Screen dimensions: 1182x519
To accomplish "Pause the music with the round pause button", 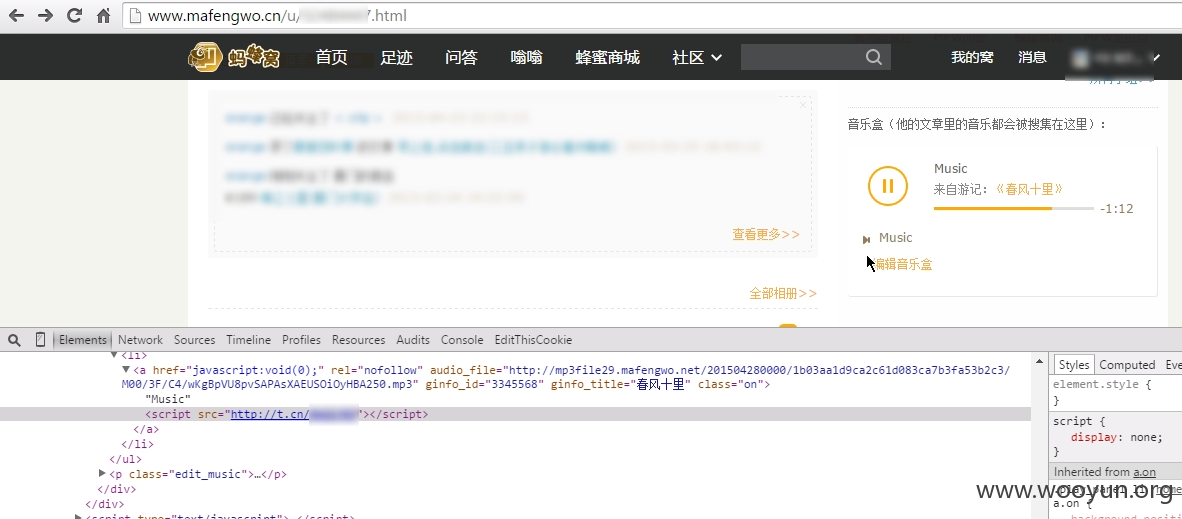I will click(x=887, y=186).
